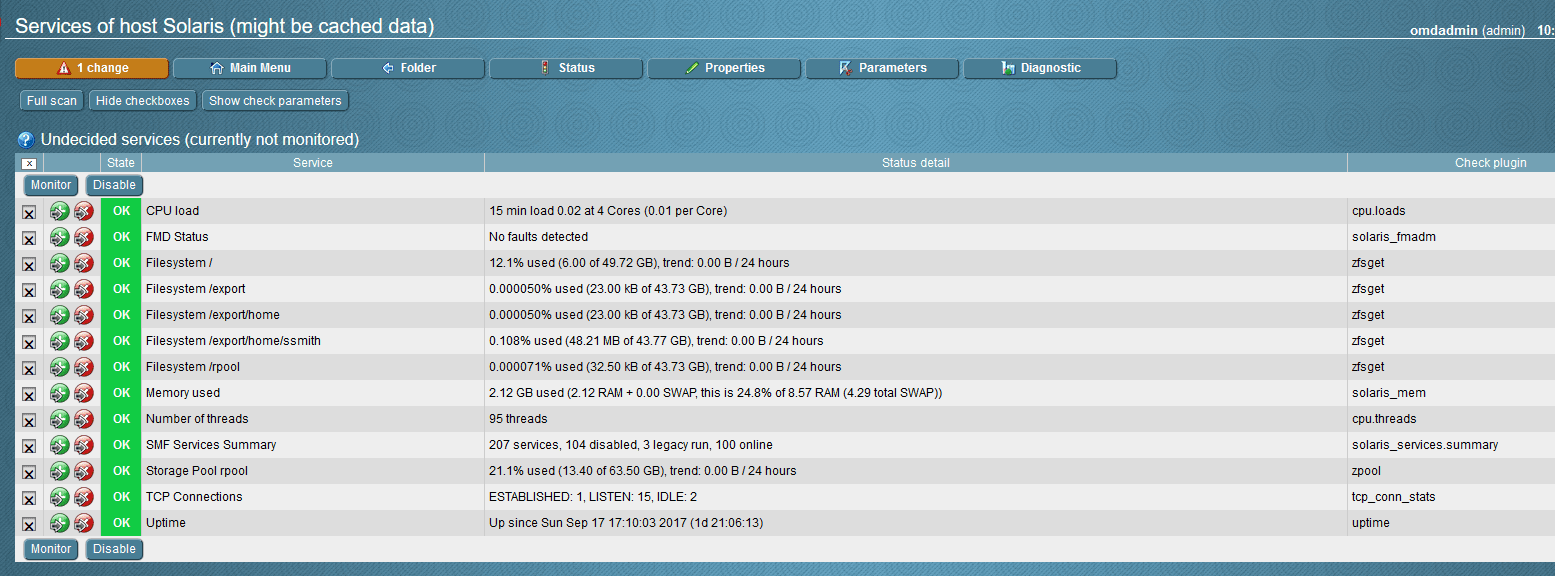Toggle checkbox for Filesystem / row
The image size is (1555, 576).
tap(29, 265)
